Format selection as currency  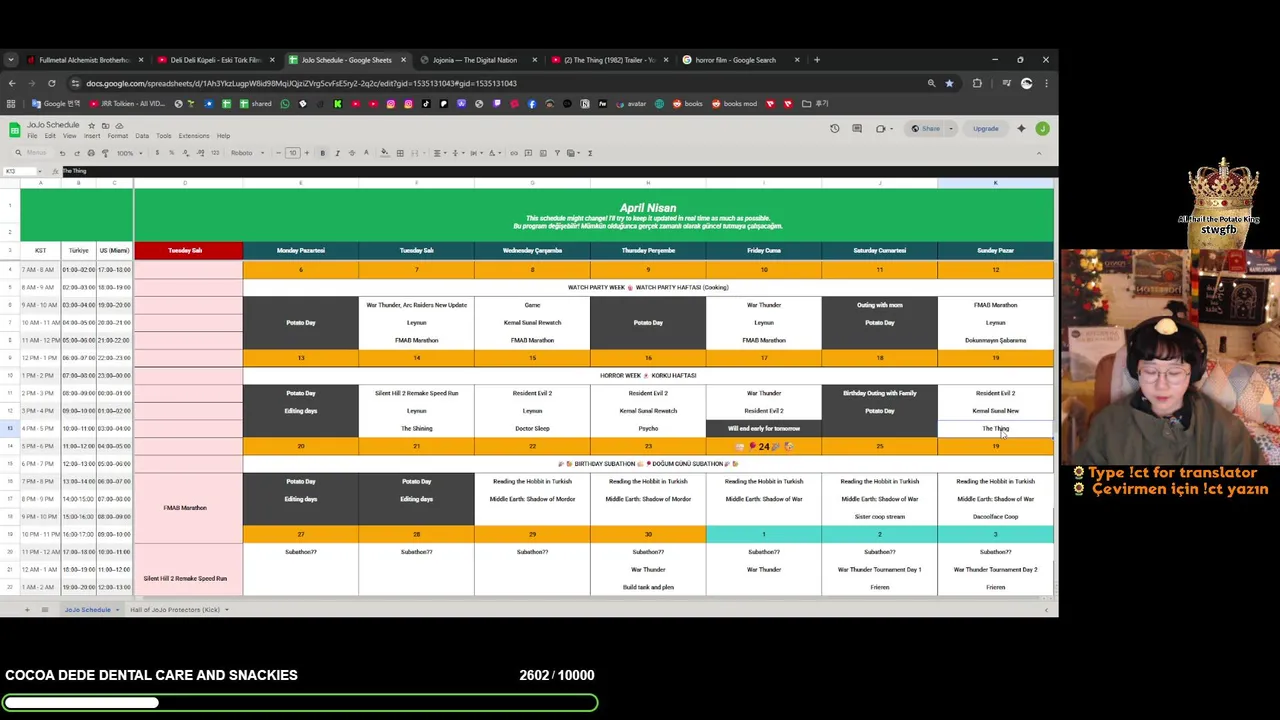click(x=156, y=153)
